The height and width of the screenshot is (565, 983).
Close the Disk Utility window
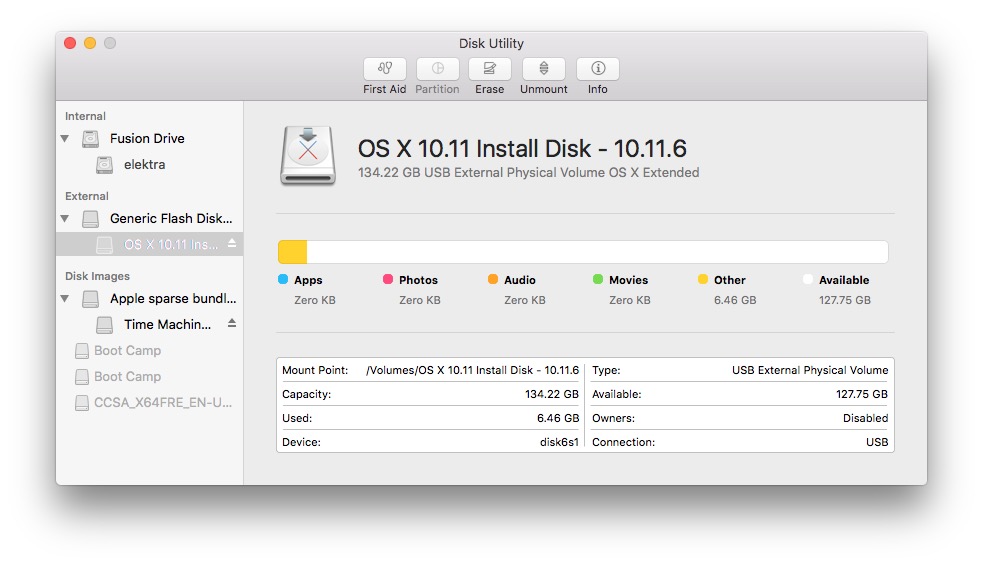70,43
